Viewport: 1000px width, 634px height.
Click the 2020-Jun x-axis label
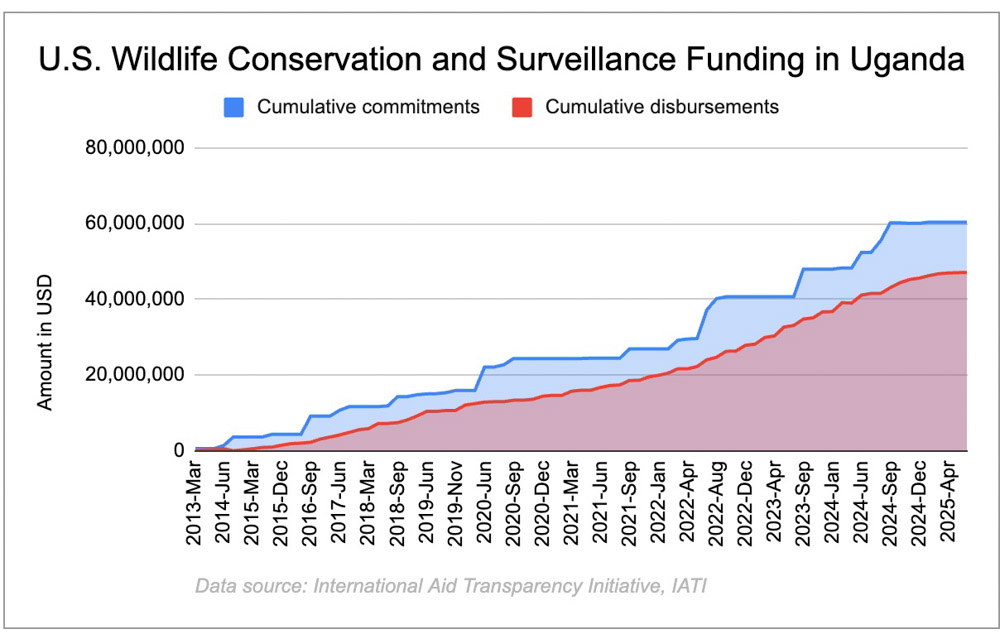click(485, 502)
